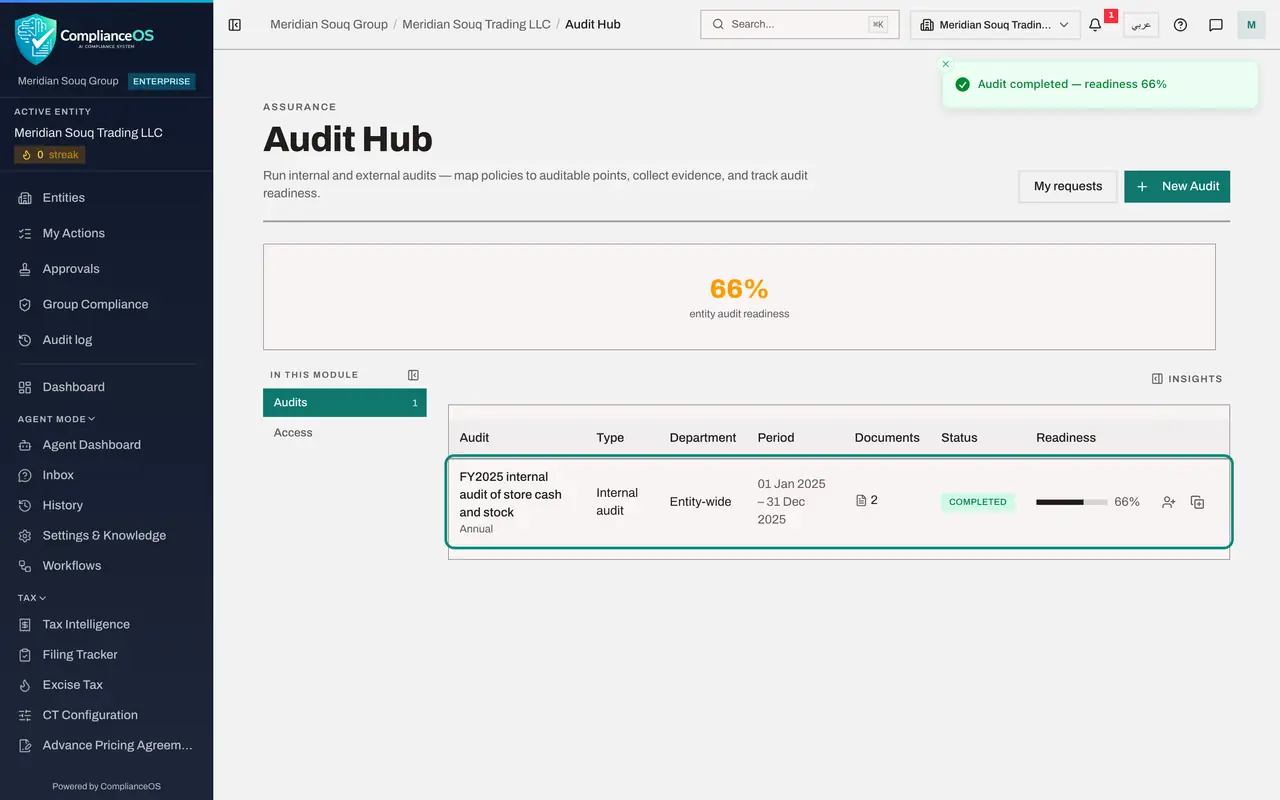
Task: Click the Approvals sidebar icon
Action: (25, 269)
